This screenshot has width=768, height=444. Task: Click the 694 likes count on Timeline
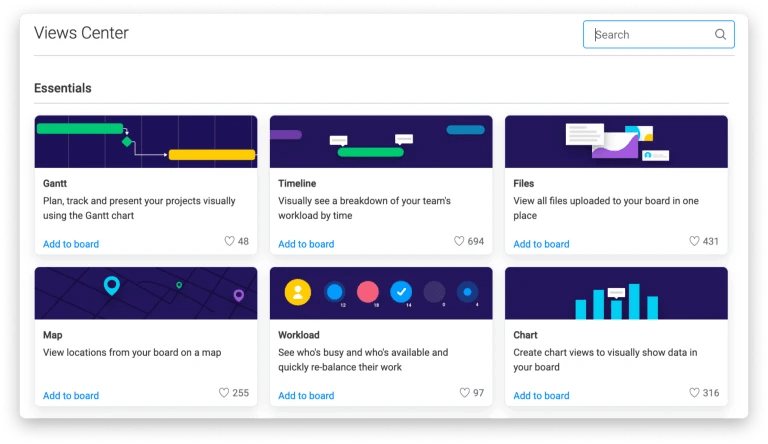(x=476, y=241)
